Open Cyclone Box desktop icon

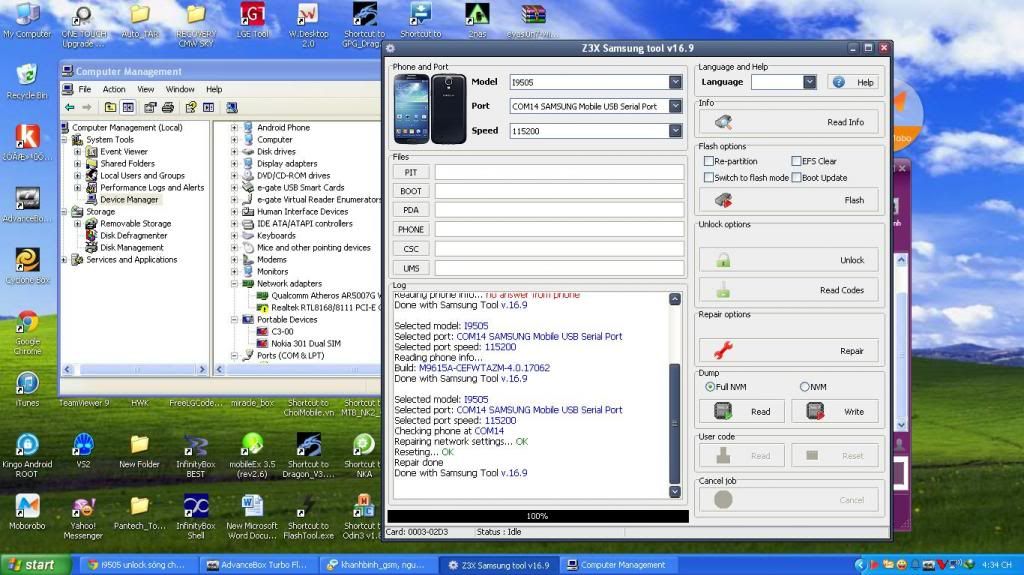click(x=27, y=266)
